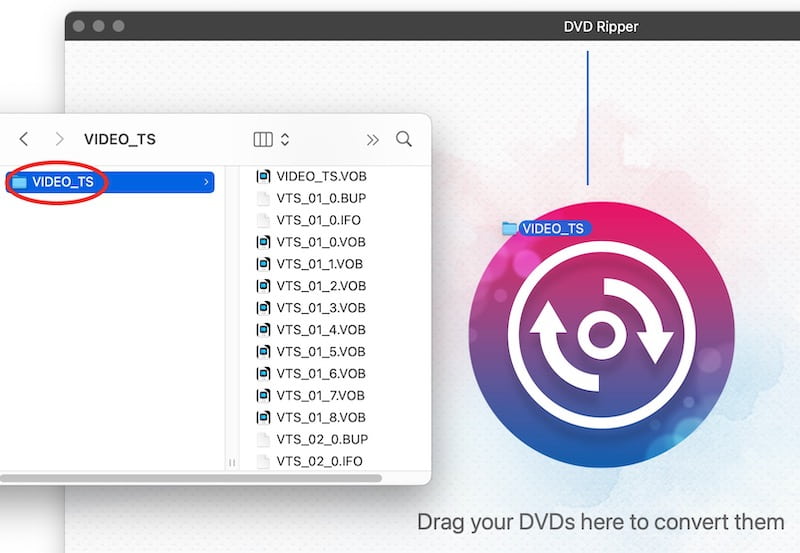Click 'Drag your DVDs here' text
Image resolution: width=800 pixels, height=553 pixels.
coord(601,522)
